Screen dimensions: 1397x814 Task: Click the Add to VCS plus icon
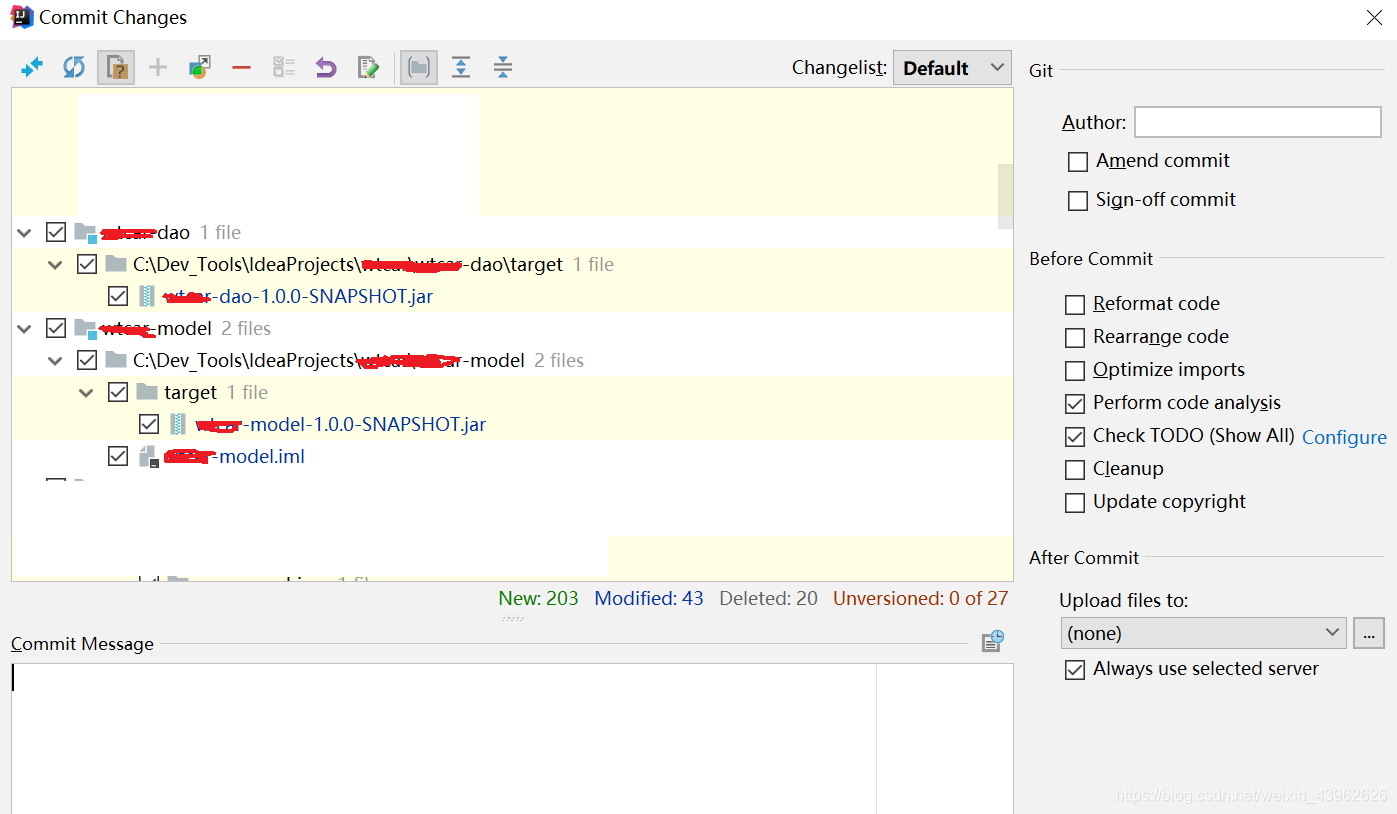(158, 67)
